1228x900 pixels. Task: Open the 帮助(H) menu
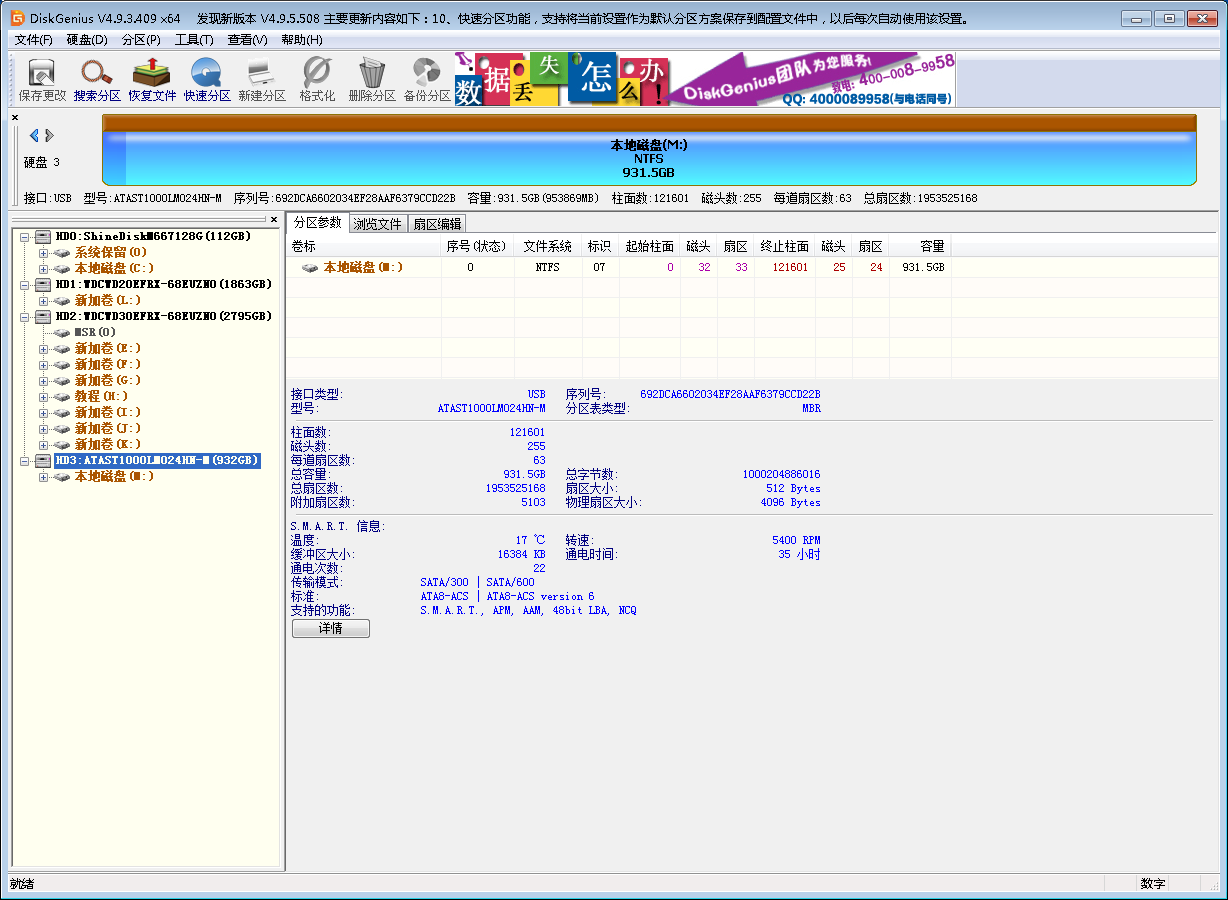[301, 39]
